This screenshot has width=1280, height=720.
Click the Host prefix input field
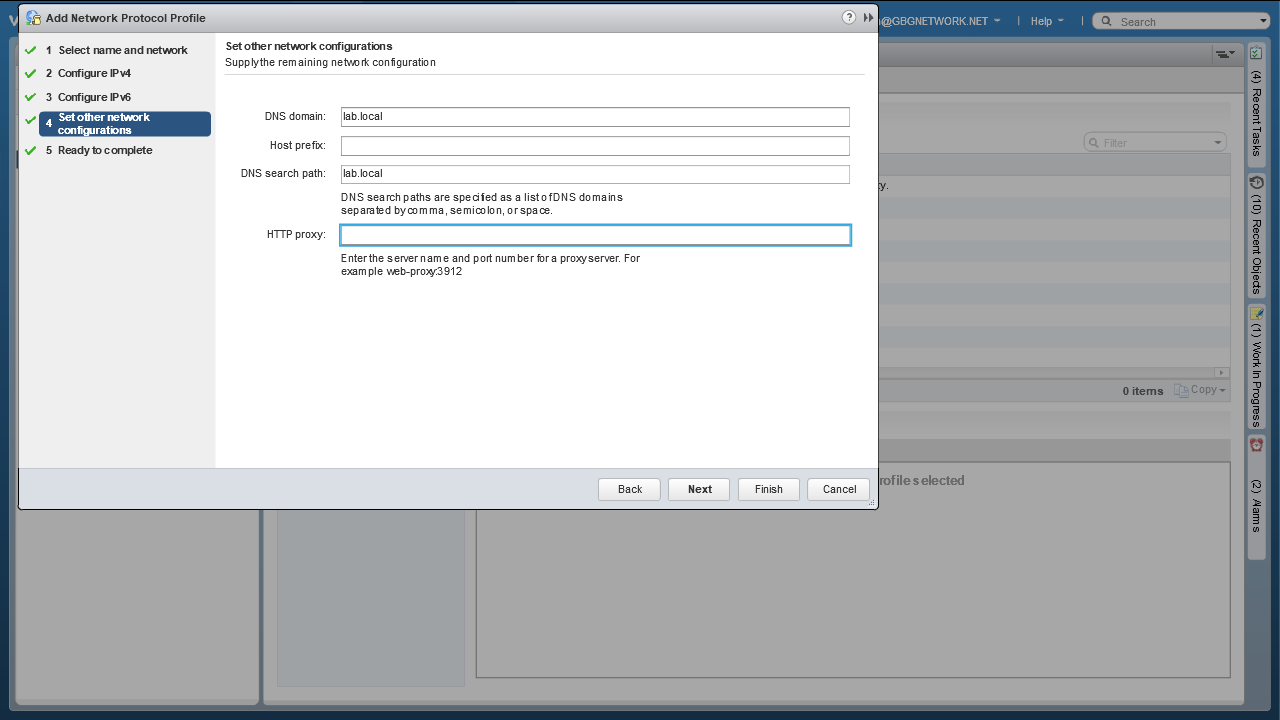595,146
